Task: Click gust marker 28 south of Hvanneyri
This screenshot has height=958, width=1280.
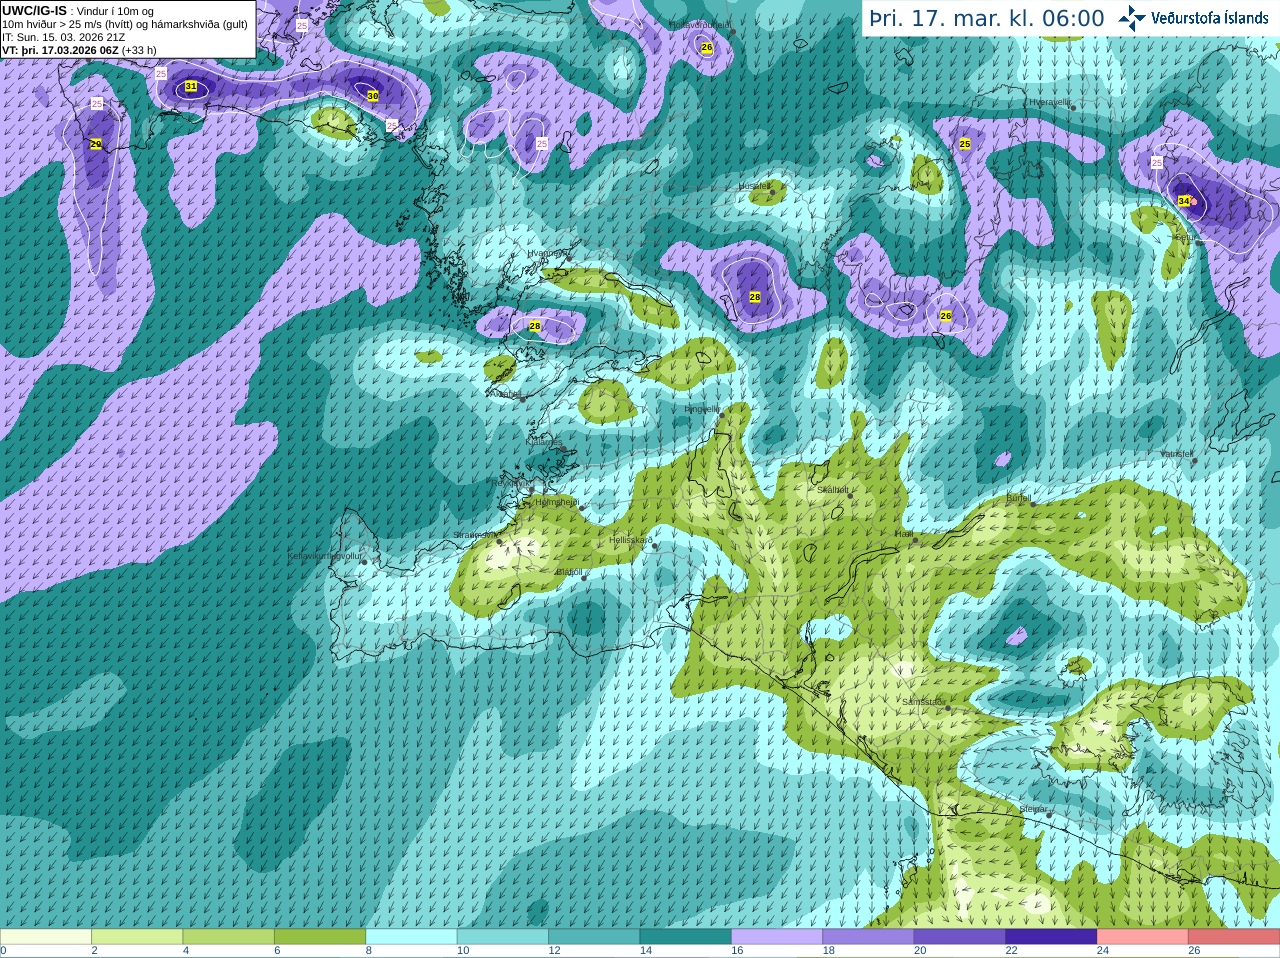Action: pos(535,326)
